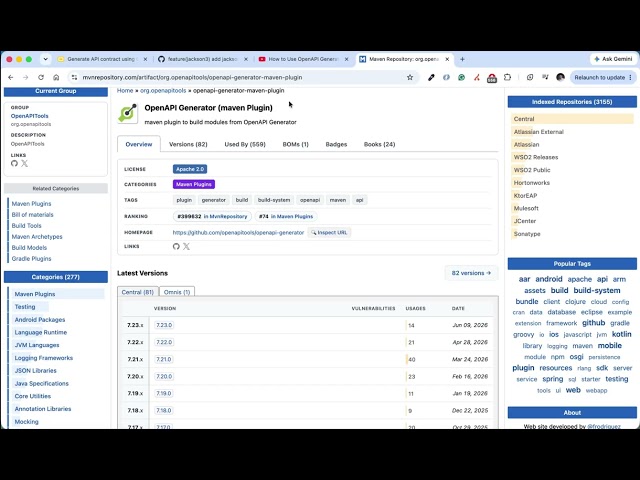Click the OpenAPI Generator logo image
Viewport: 640px width, 480px height.
pyautogui.click(x=128, y=113)
